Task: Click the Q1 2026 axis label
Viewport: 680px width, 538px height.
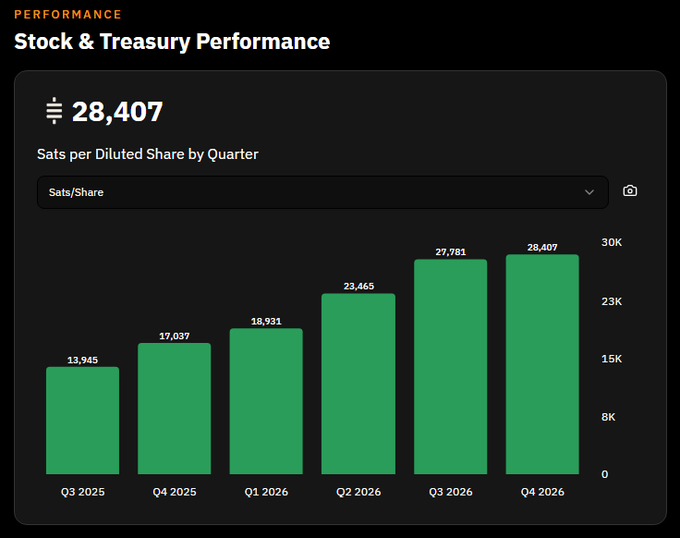Action: pyautogui.click(x=266, y=492)
